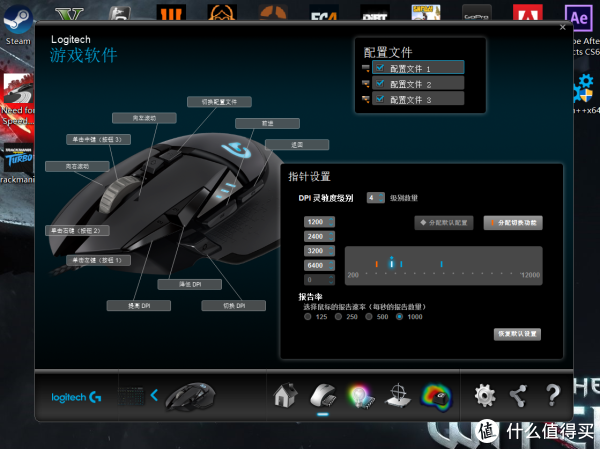Select the G502 mouse device thumbnail

click(190, 396)
